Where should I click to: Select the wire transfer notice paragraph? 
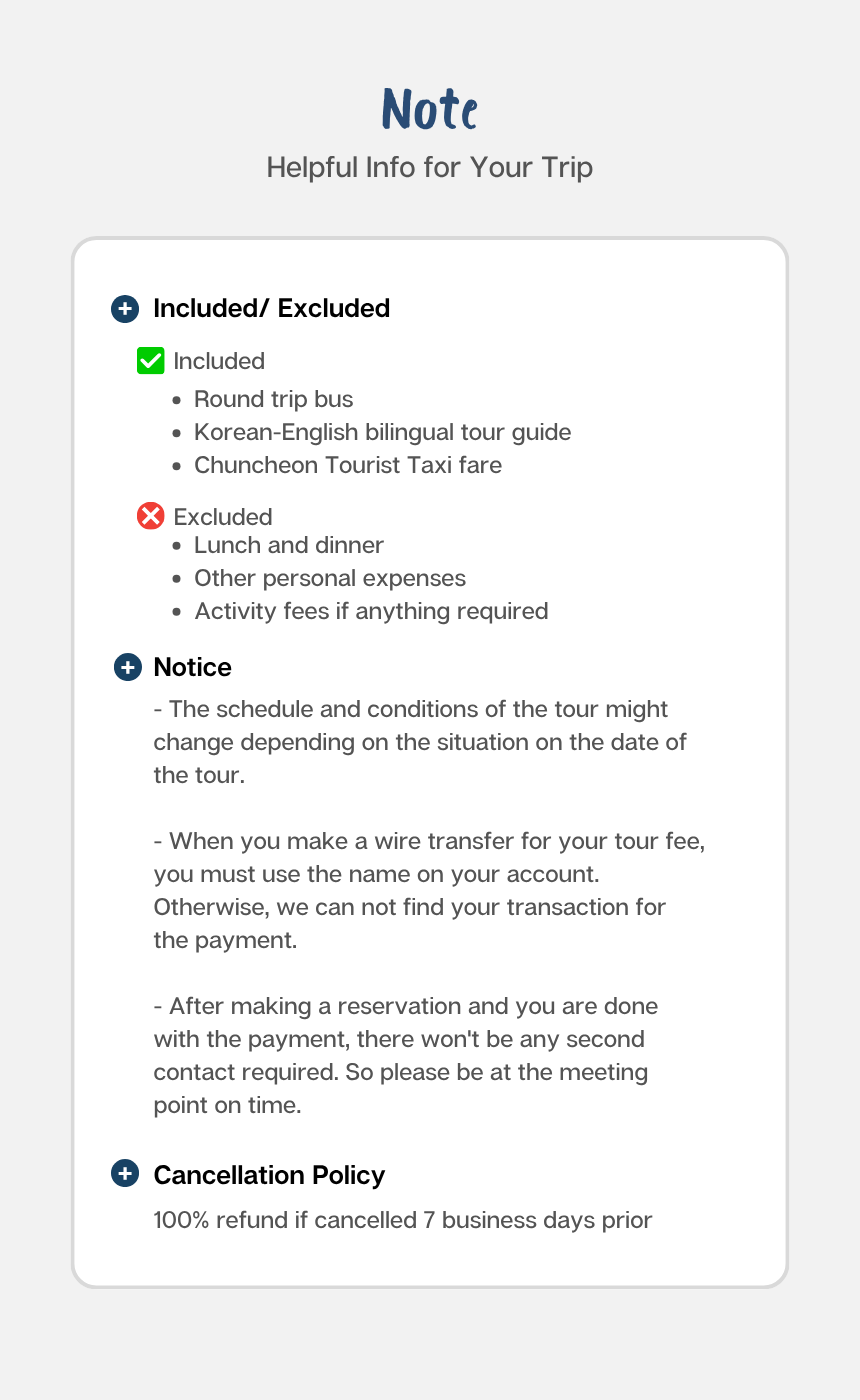429,890
